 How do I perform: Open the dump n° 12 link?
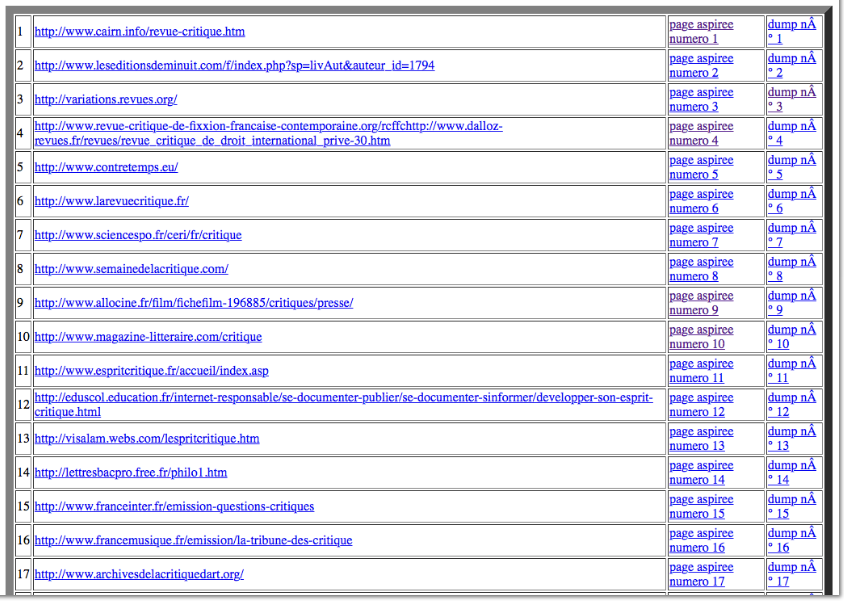(791, 405)
